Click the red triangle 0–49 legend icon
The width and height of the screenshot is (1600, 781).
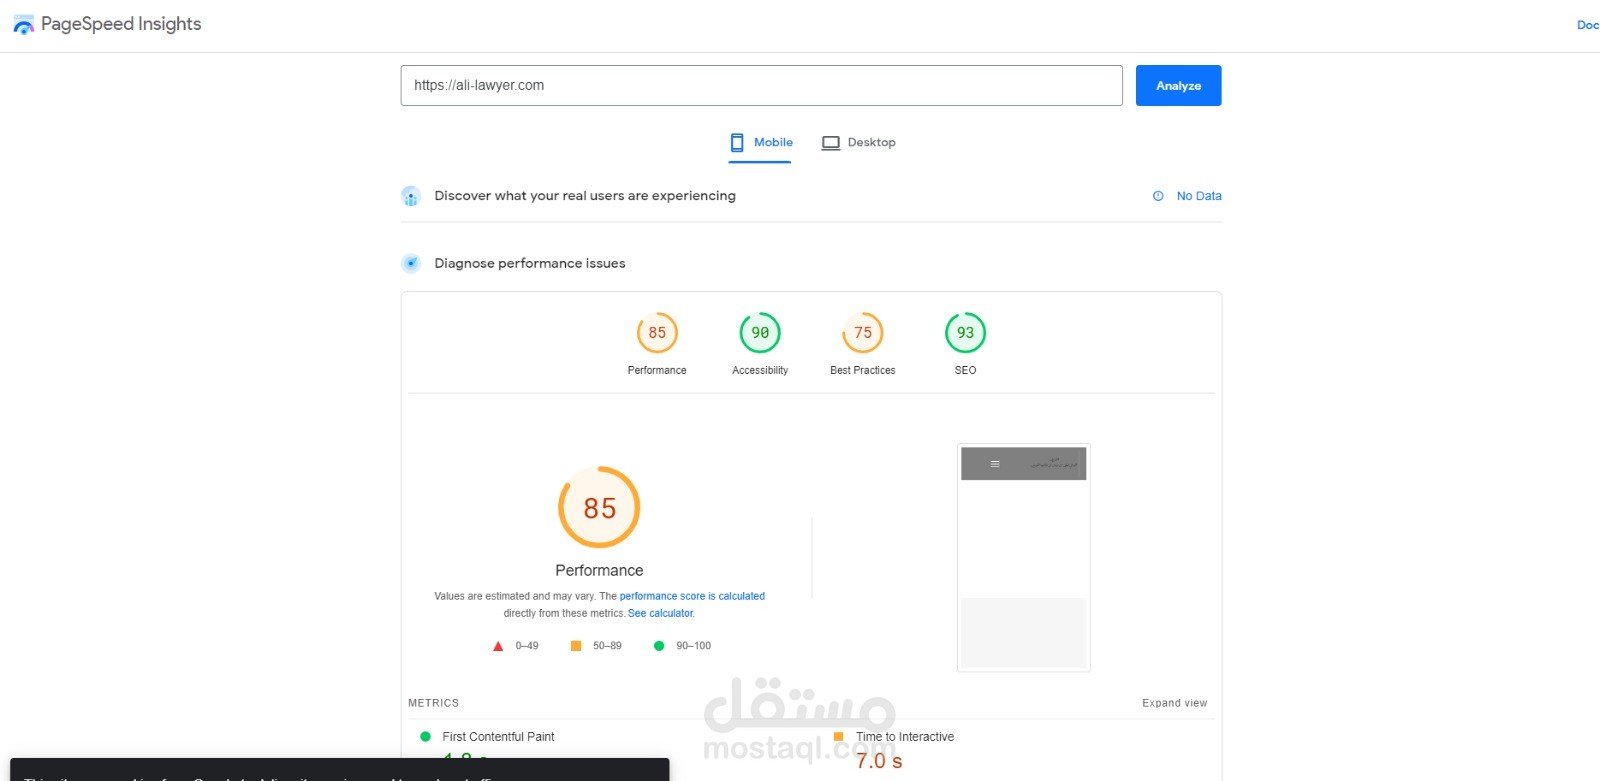pyautogui.click(x=498, y=646)
